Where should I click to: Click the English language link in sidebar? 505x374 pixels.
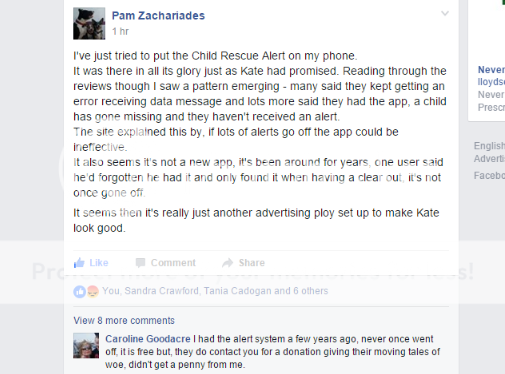489,146
